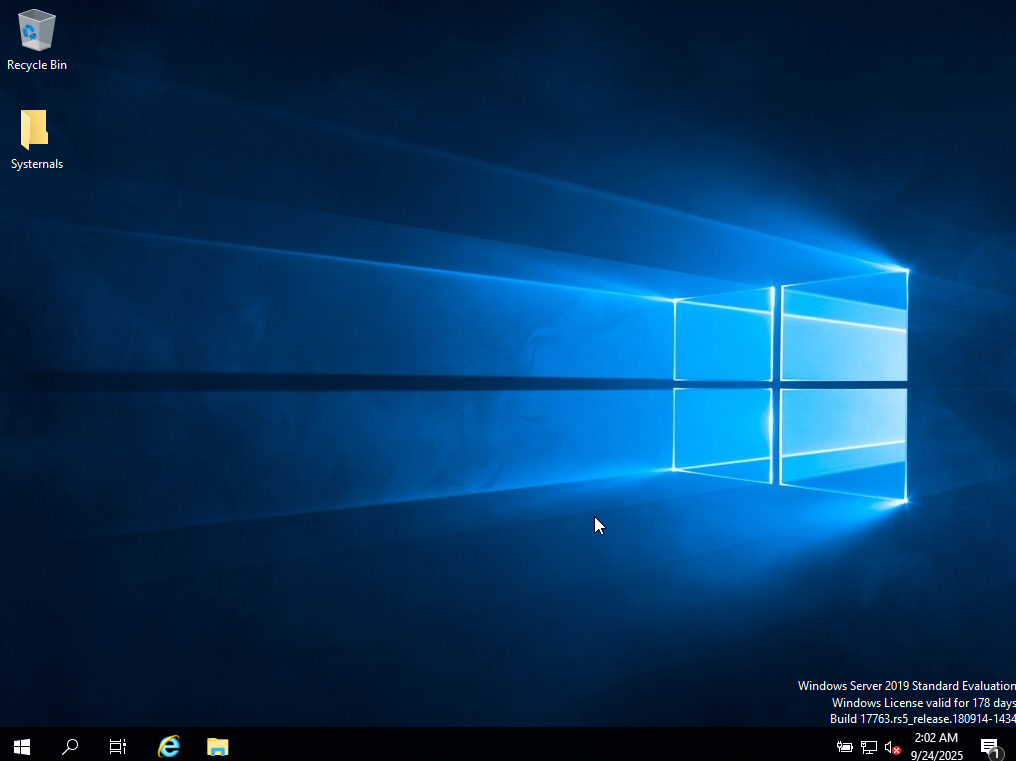The image size is (1016, 761).
Task: Click the battery power tray icon
Action: (x=845, y=747)
